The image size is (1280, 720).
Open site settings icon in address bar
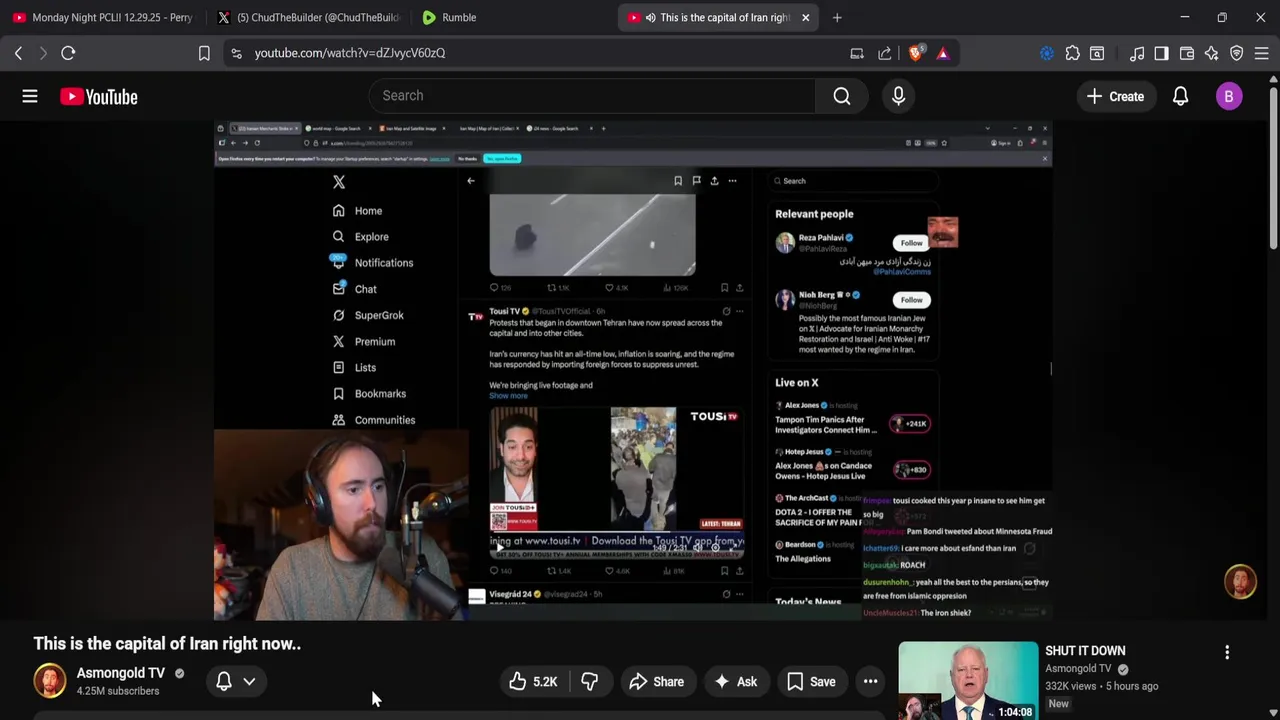pyautogui.click(x=236, y=53)
